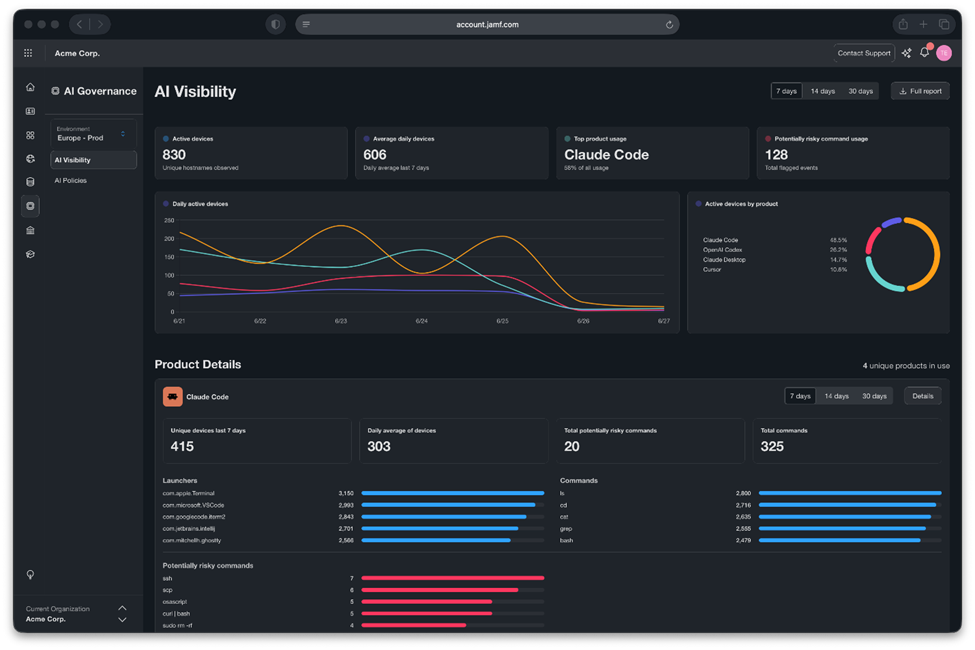Viewport: 975px width, 650px height.
Task: Click the Potentially risky command usage 128 card
Action: (x=853, y=153)
